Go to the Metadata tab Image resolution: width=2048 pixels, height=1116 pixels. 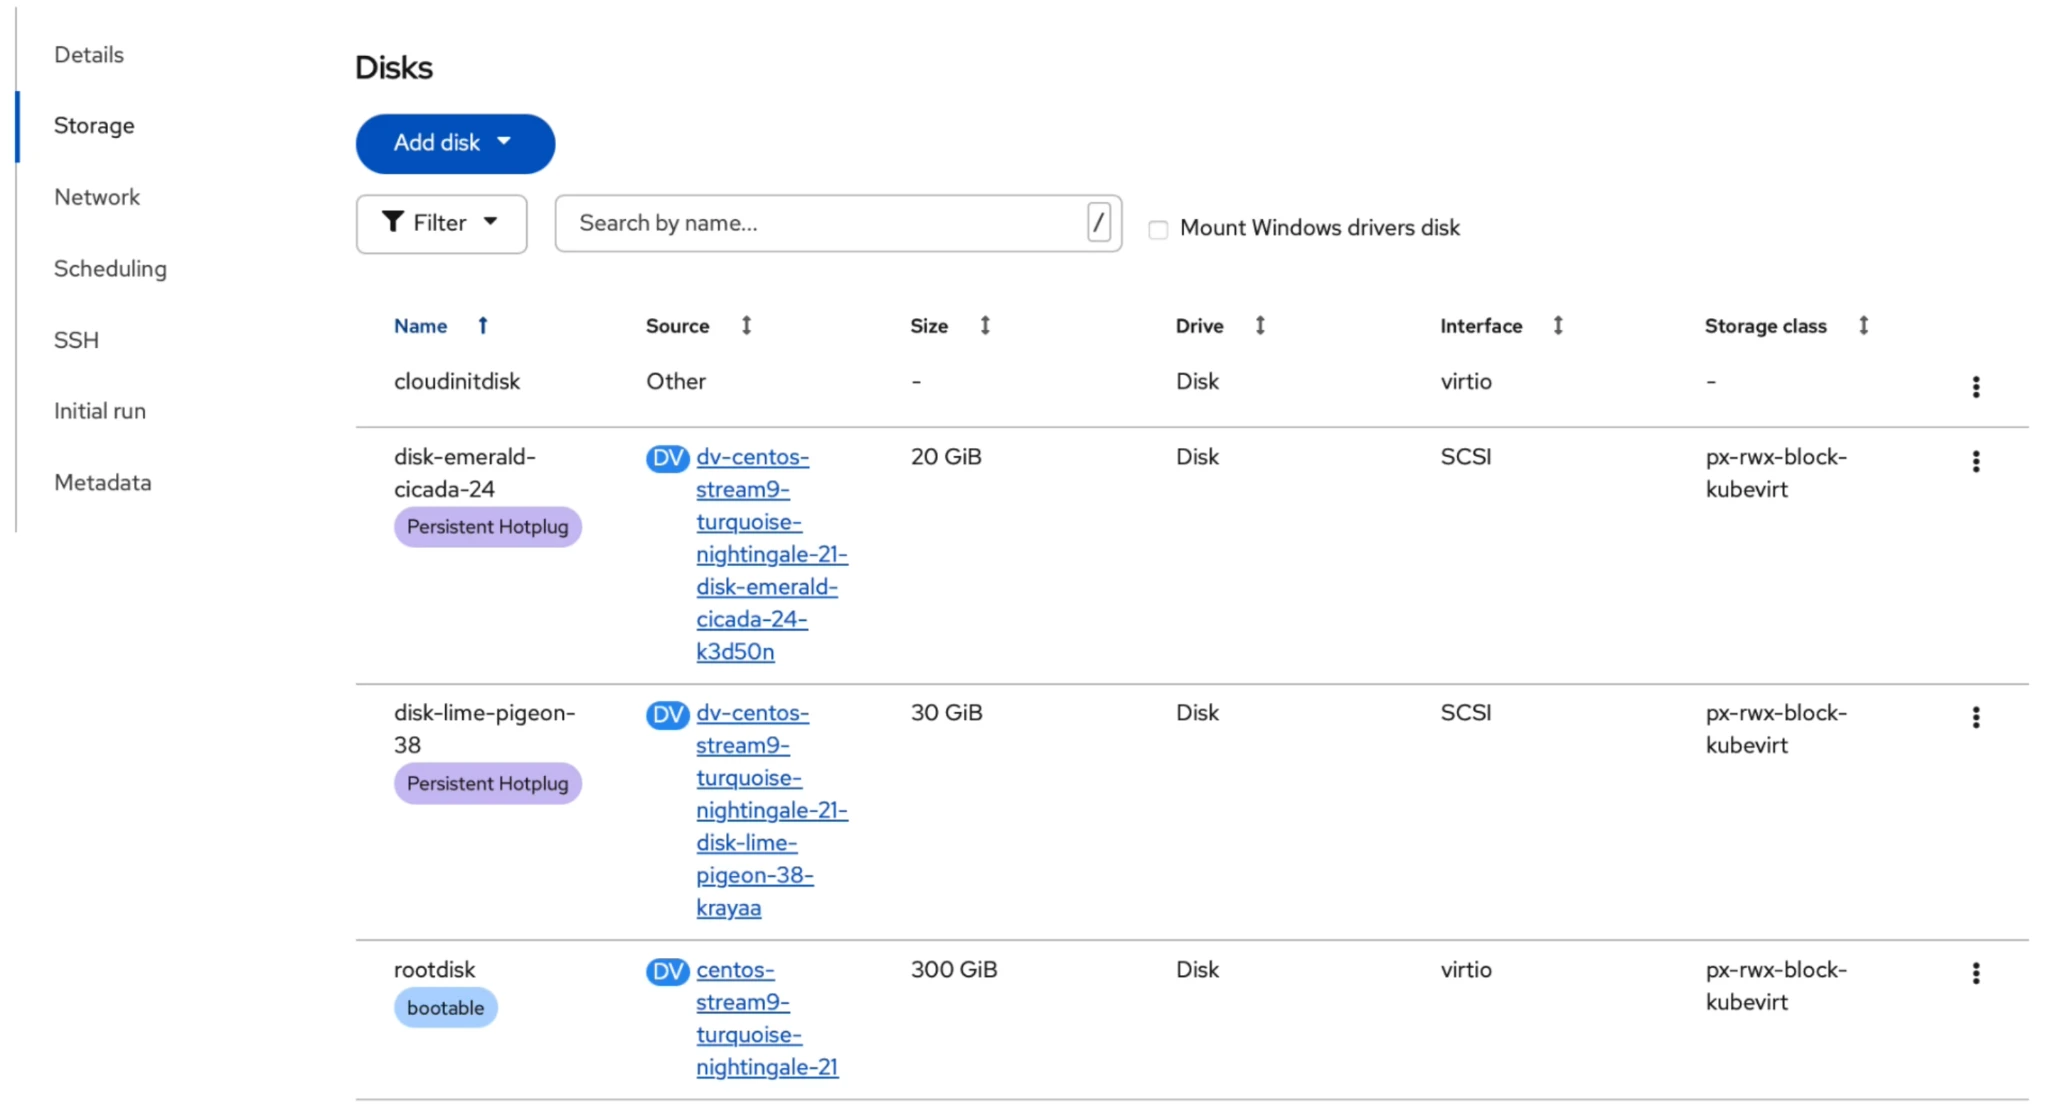tap(103, 482)
